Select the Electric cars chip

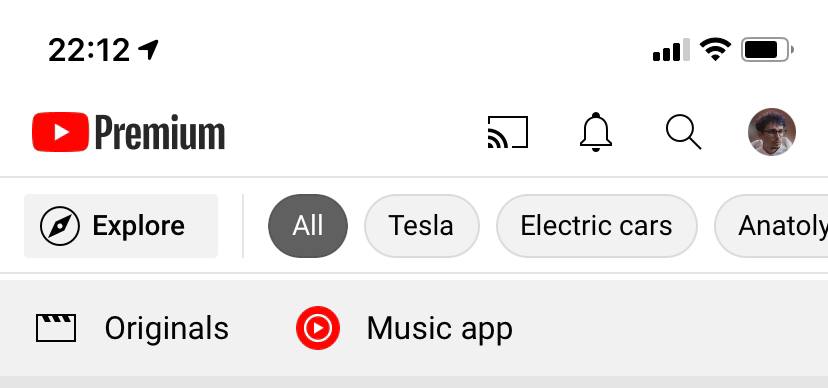pyautogui.click(x=596, y=226)
